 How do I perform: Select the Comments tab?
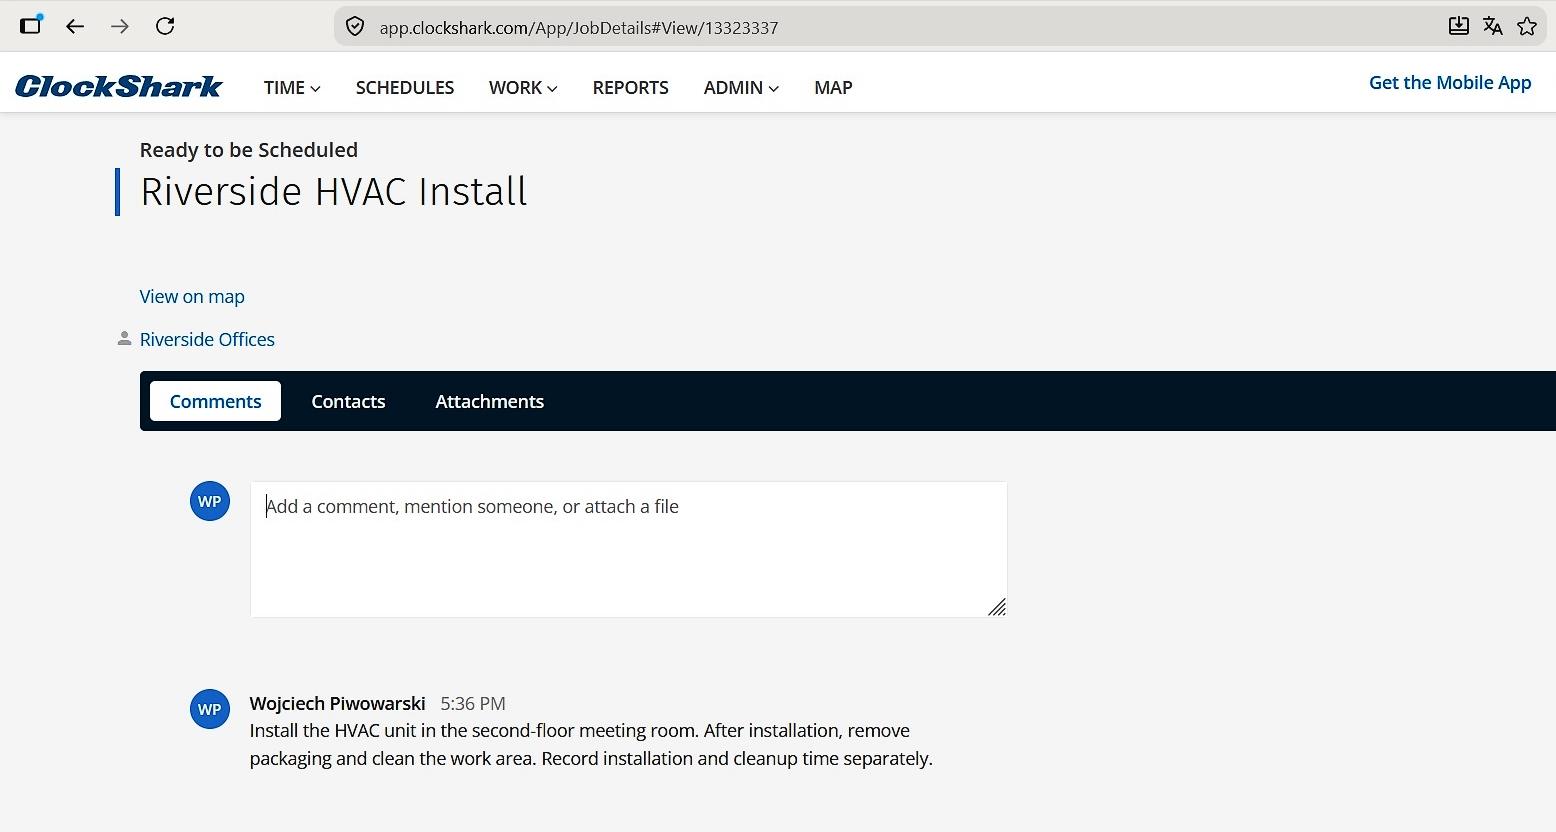pyautogui.click(x=215, y=401)
